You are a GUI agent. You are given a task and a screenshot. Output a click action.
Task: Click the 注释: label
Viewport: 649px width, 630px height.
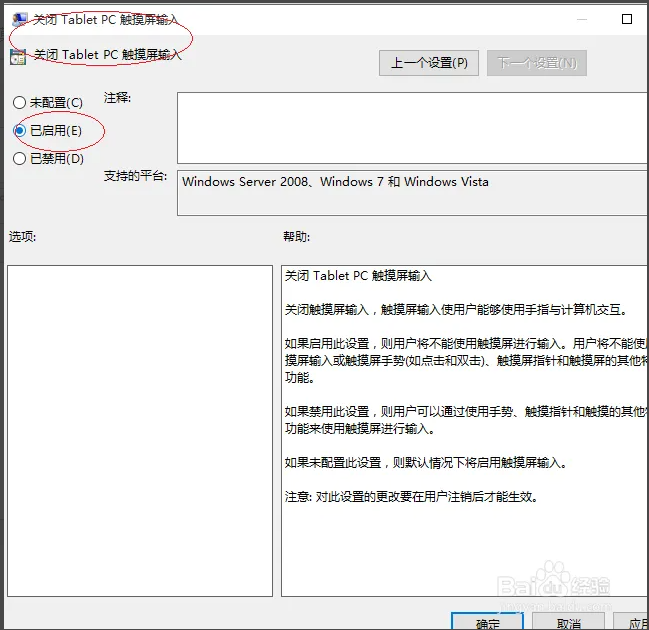point(118,98)
